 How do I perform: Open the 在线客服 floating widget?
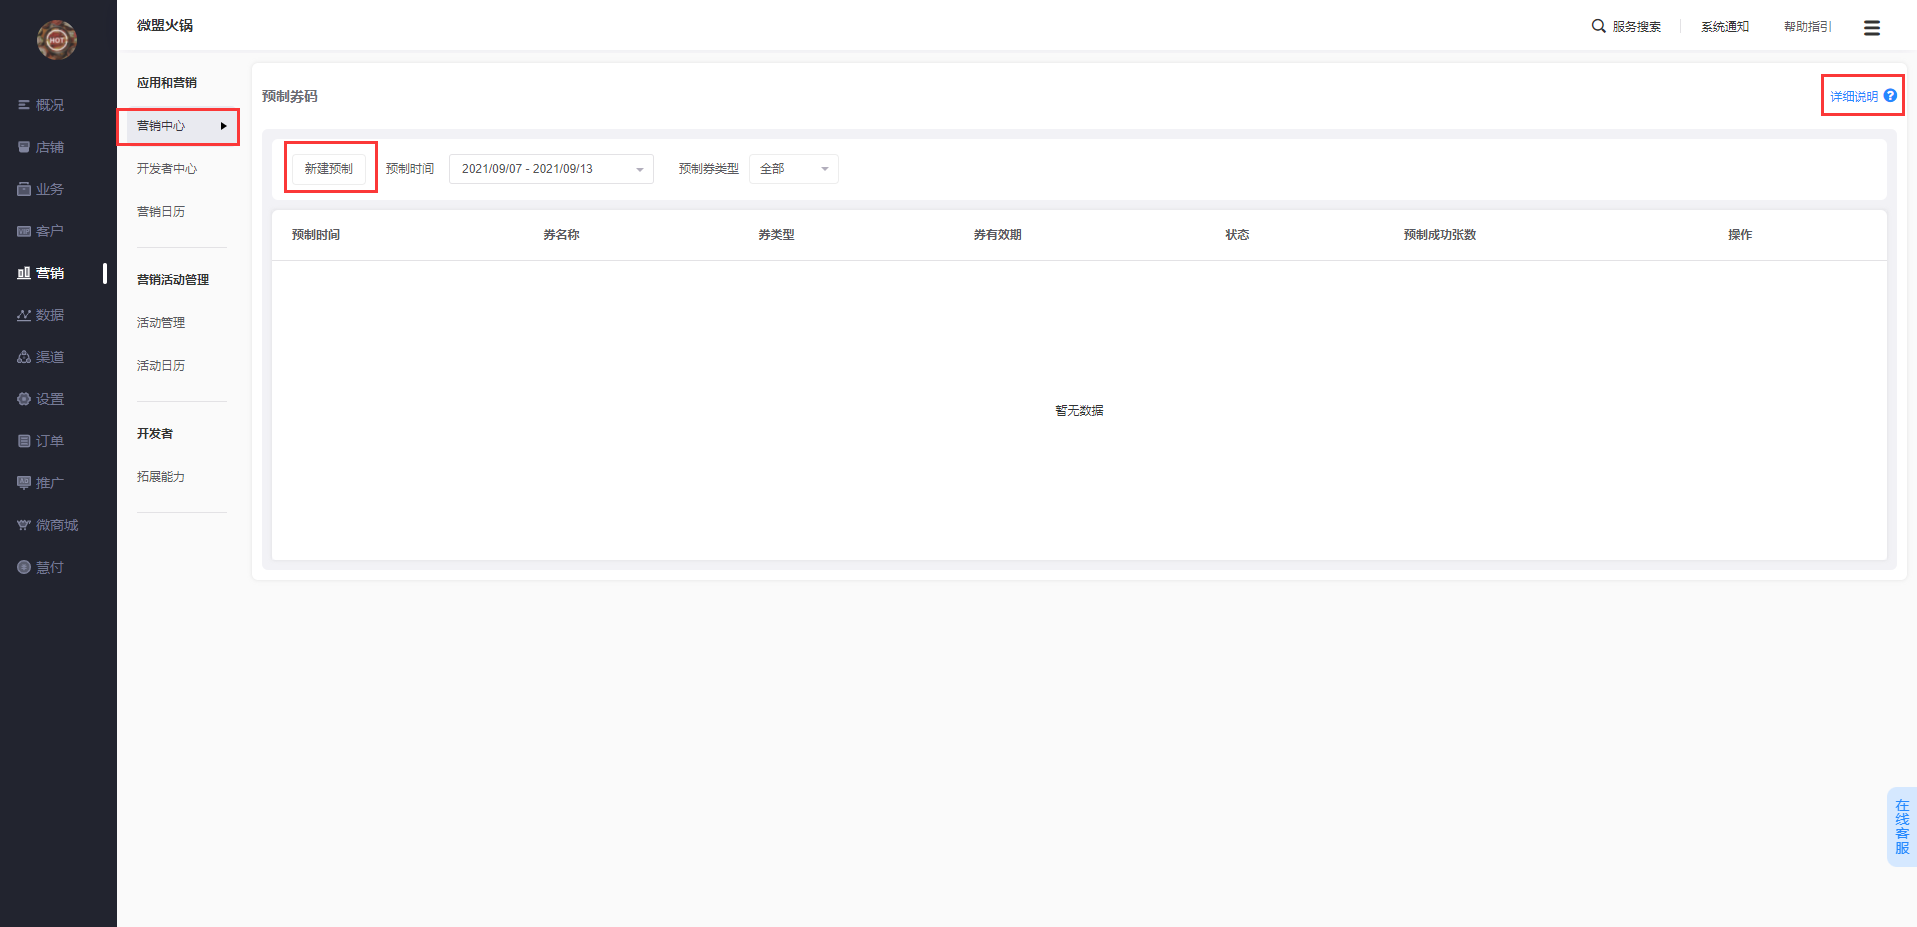[1901, 827]
